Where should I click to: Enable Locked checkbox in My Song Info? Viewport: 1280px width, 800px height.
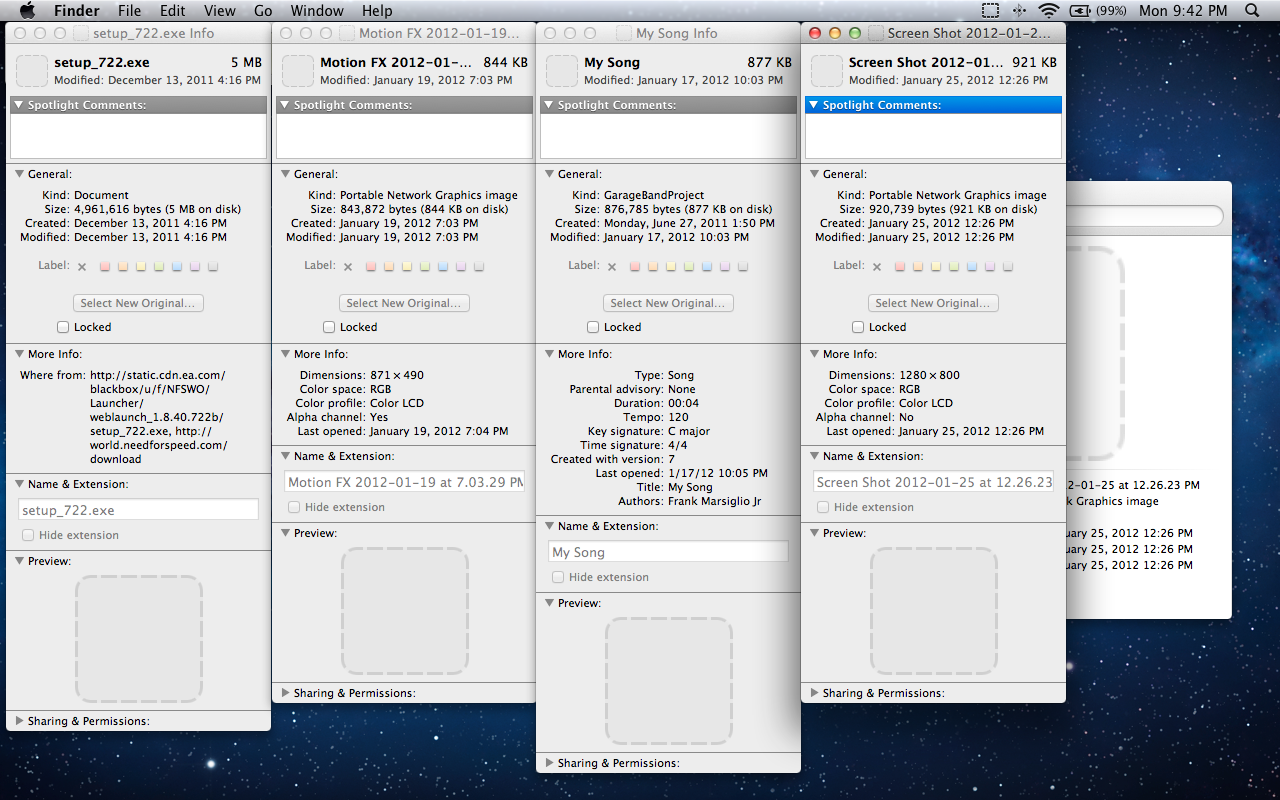tap(593, 327)
